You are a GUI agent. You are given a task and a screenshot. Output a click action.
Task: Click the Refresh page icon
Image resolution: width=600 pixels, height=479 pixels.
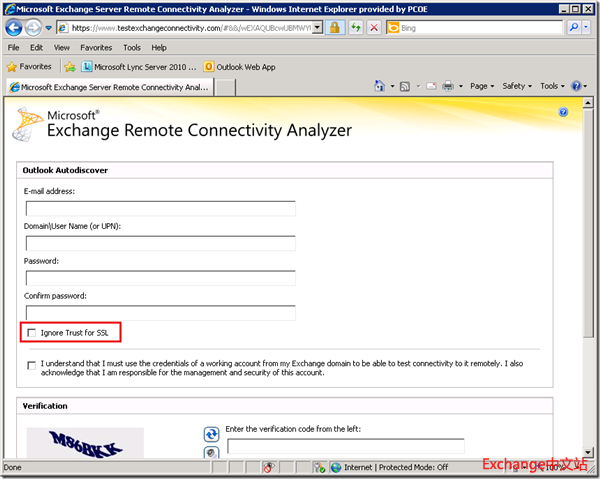coord(355,28)
